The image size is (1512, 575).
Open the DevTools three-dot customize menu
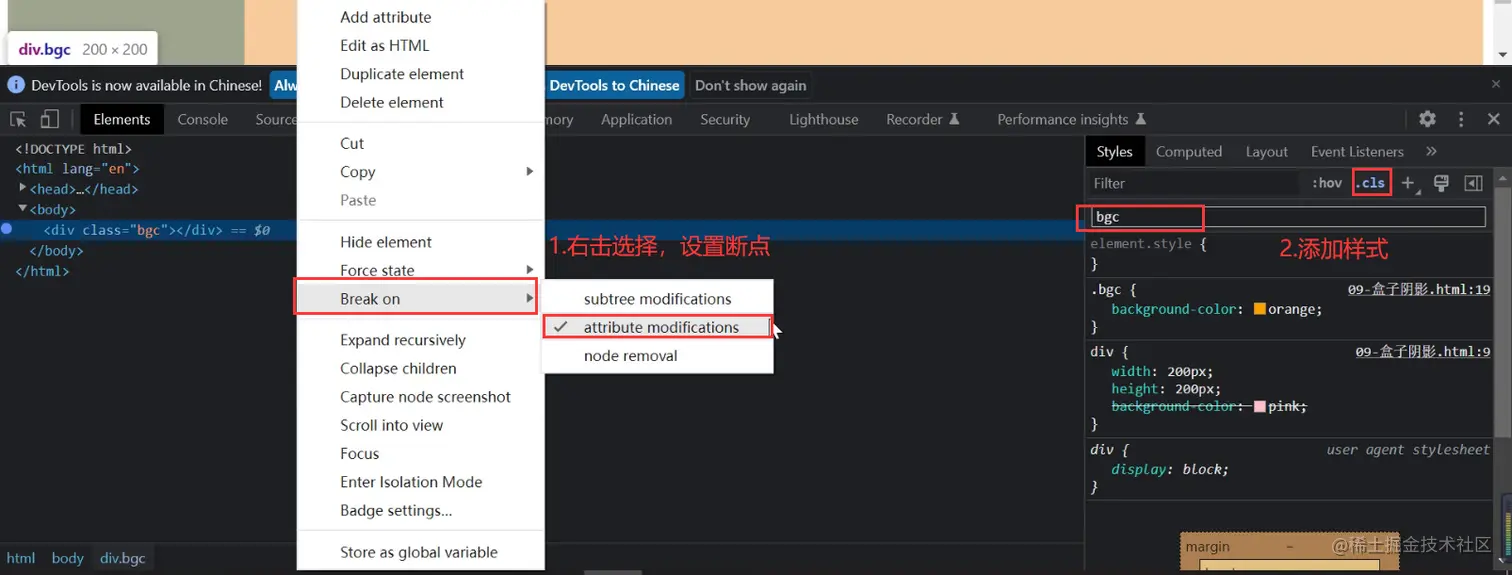pos(1461,119)
